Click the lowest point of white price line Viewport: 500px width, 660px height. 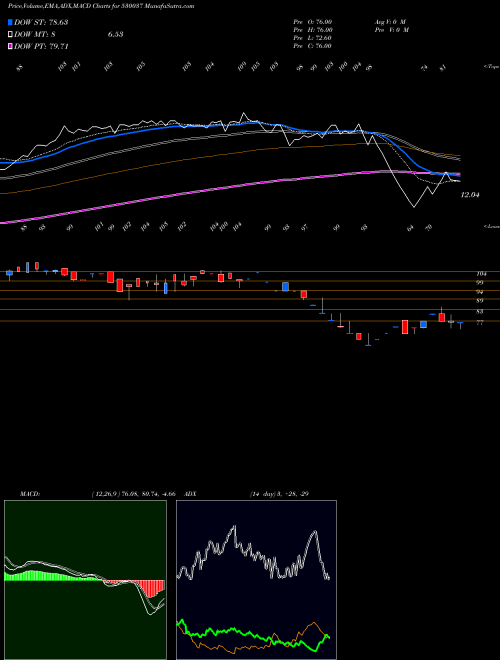pyautogui.click(x=414, y=207)
